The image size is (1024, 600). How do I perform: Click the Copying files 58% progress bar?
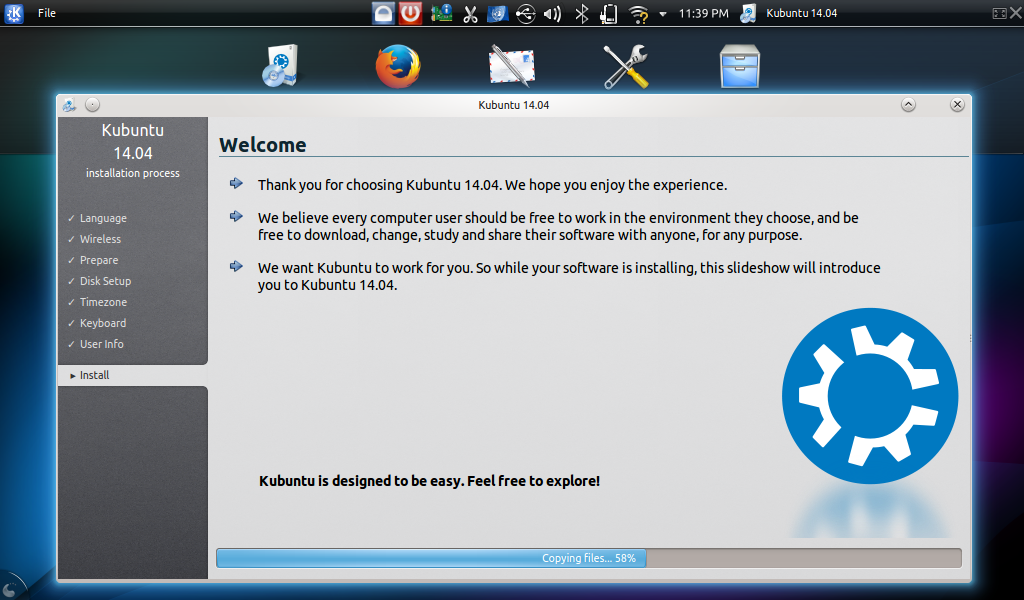(x=588, y=558)
